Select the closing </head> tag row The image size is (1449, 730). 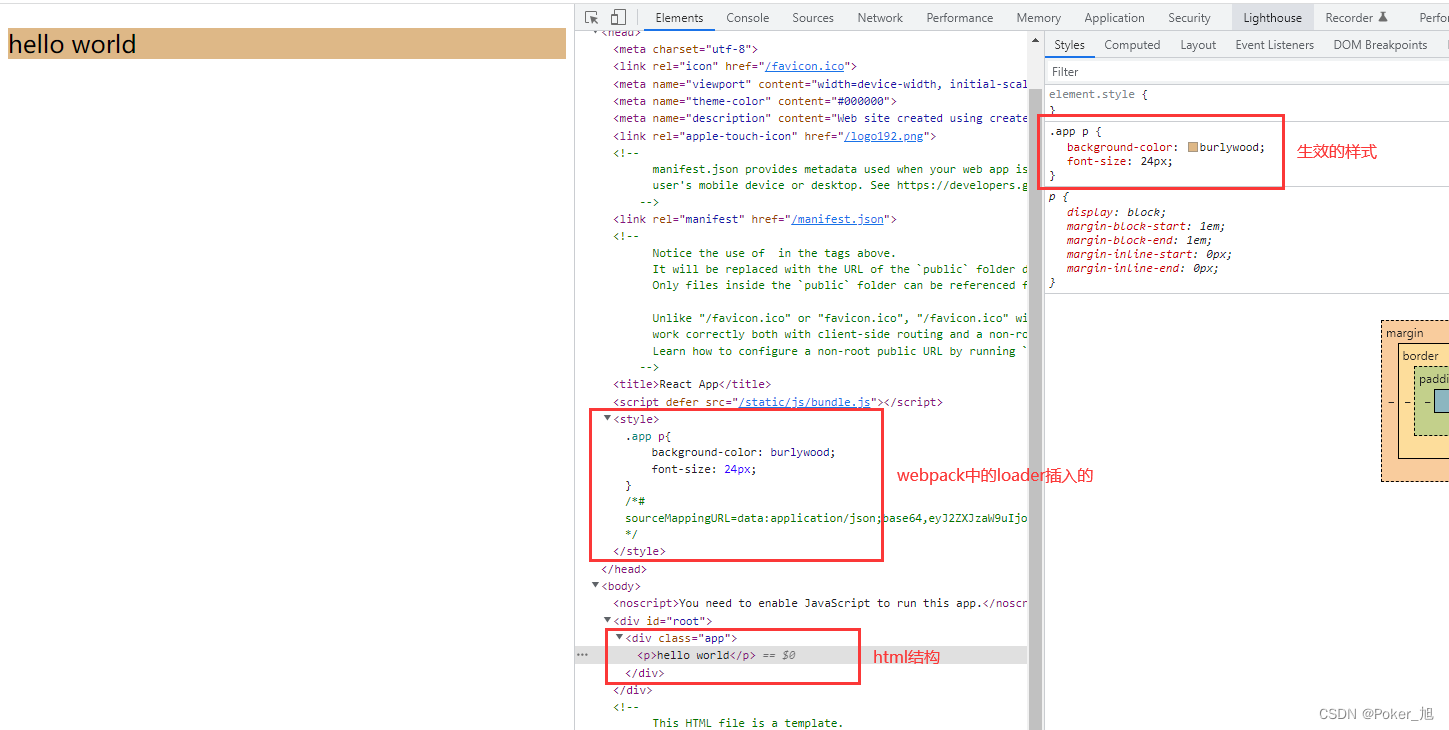pos(624,569)
